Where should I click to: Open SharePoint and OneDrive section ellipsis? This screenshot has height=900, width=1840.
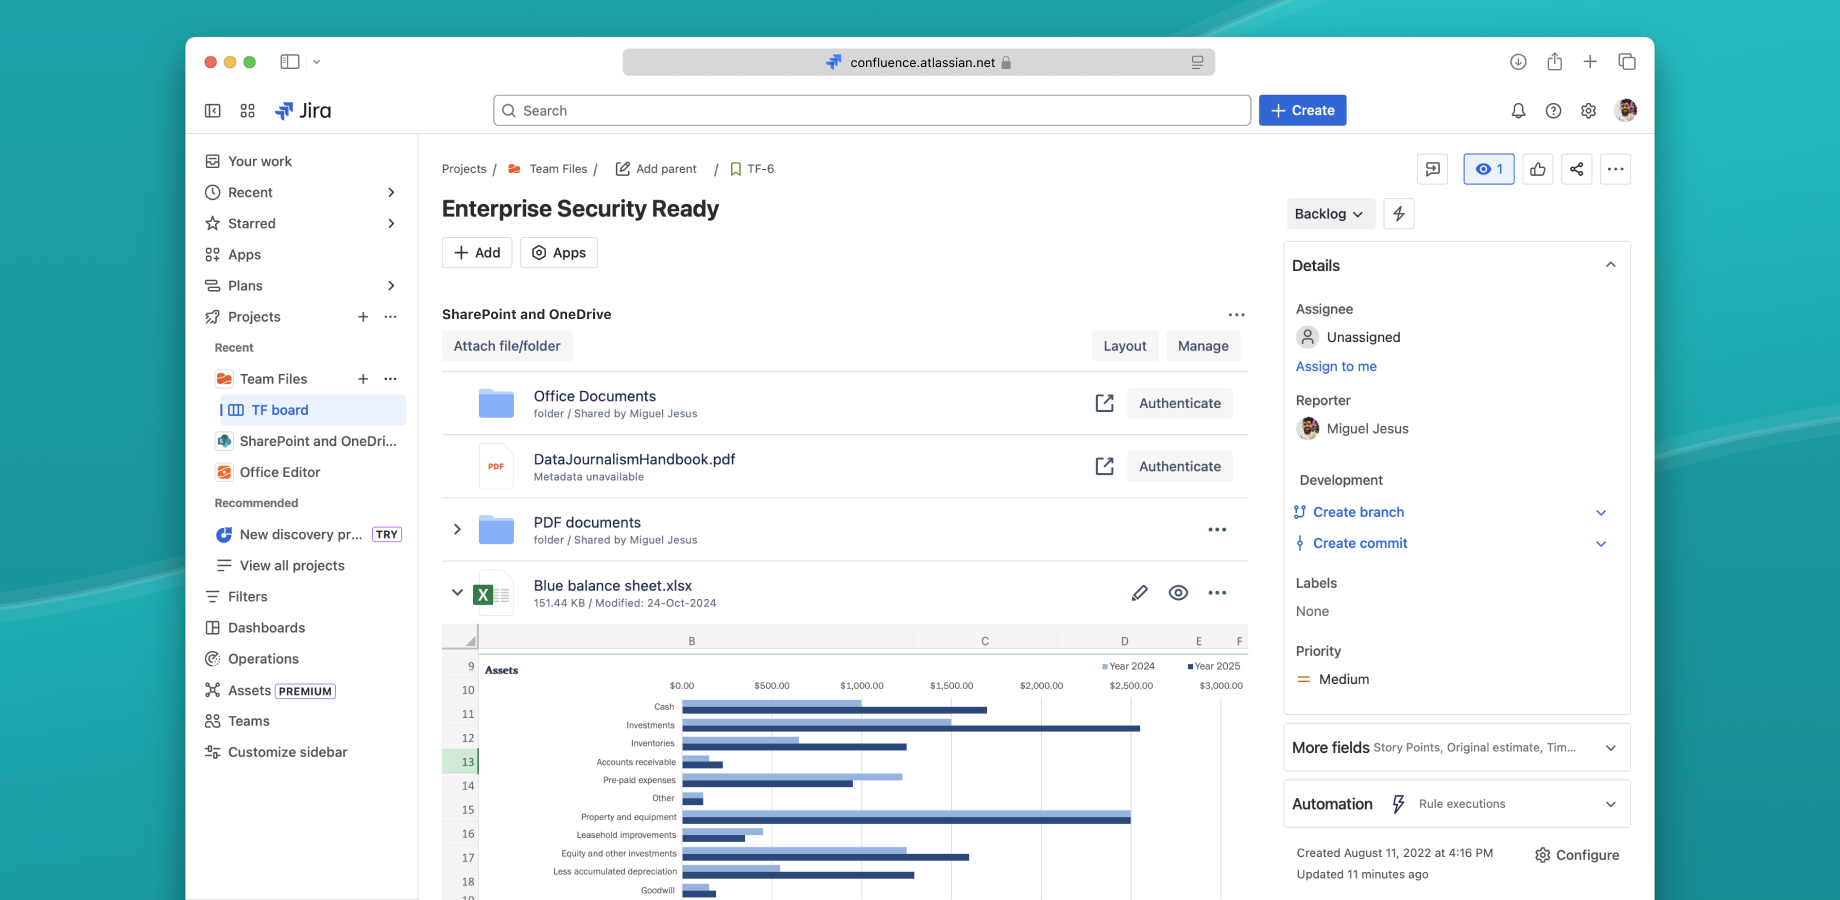pos(1237,315)
